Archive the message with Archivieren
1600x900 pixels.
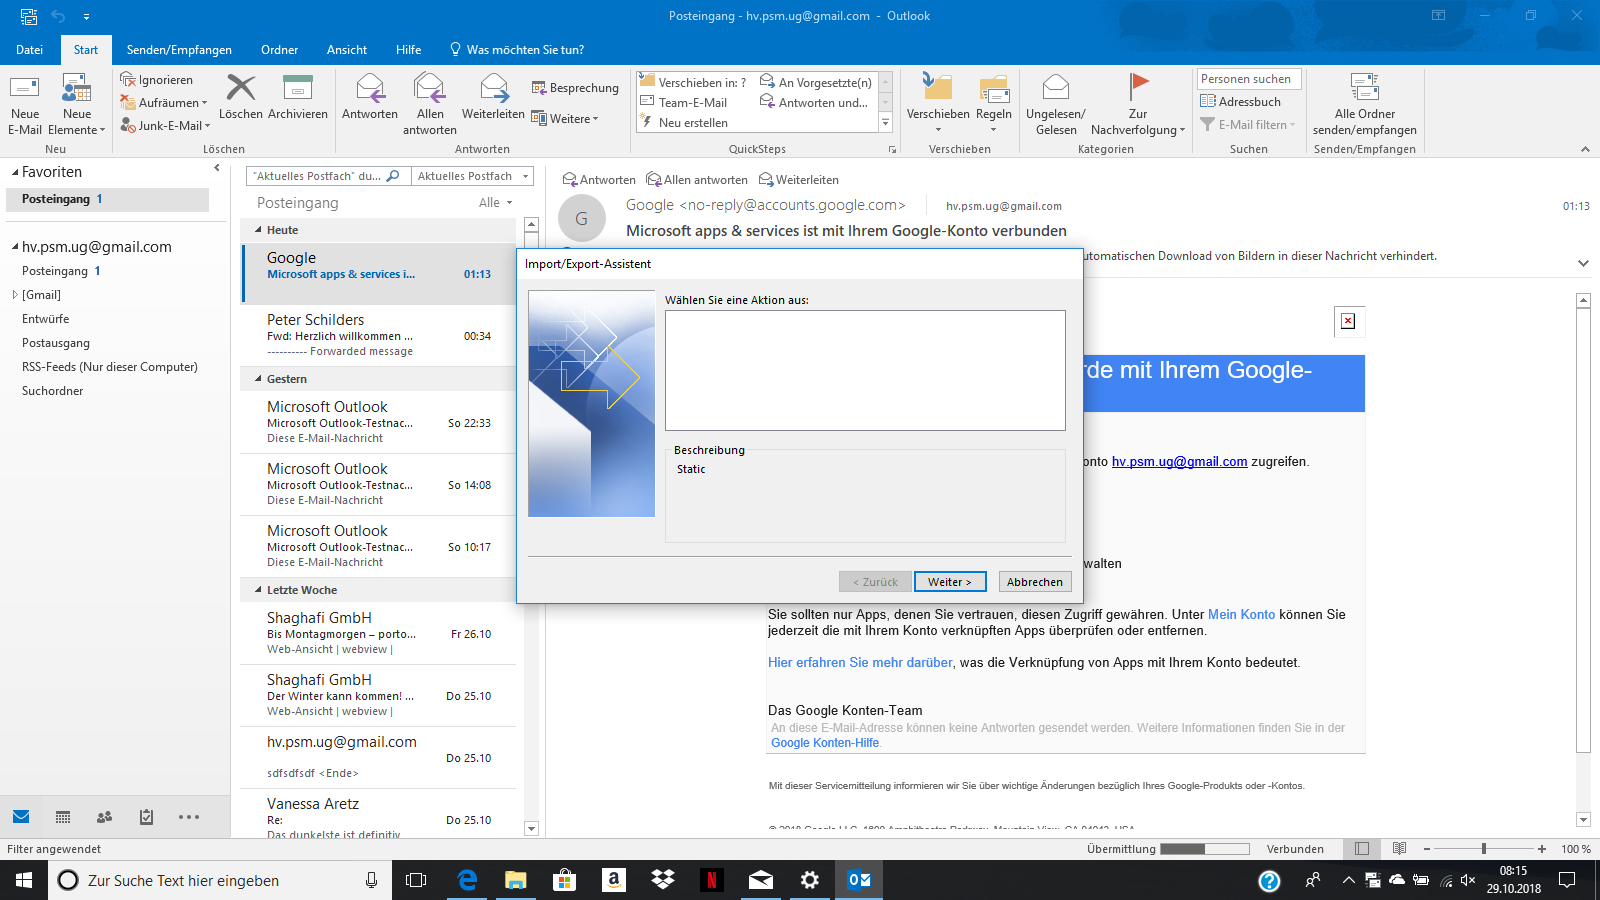pos(298,97)
